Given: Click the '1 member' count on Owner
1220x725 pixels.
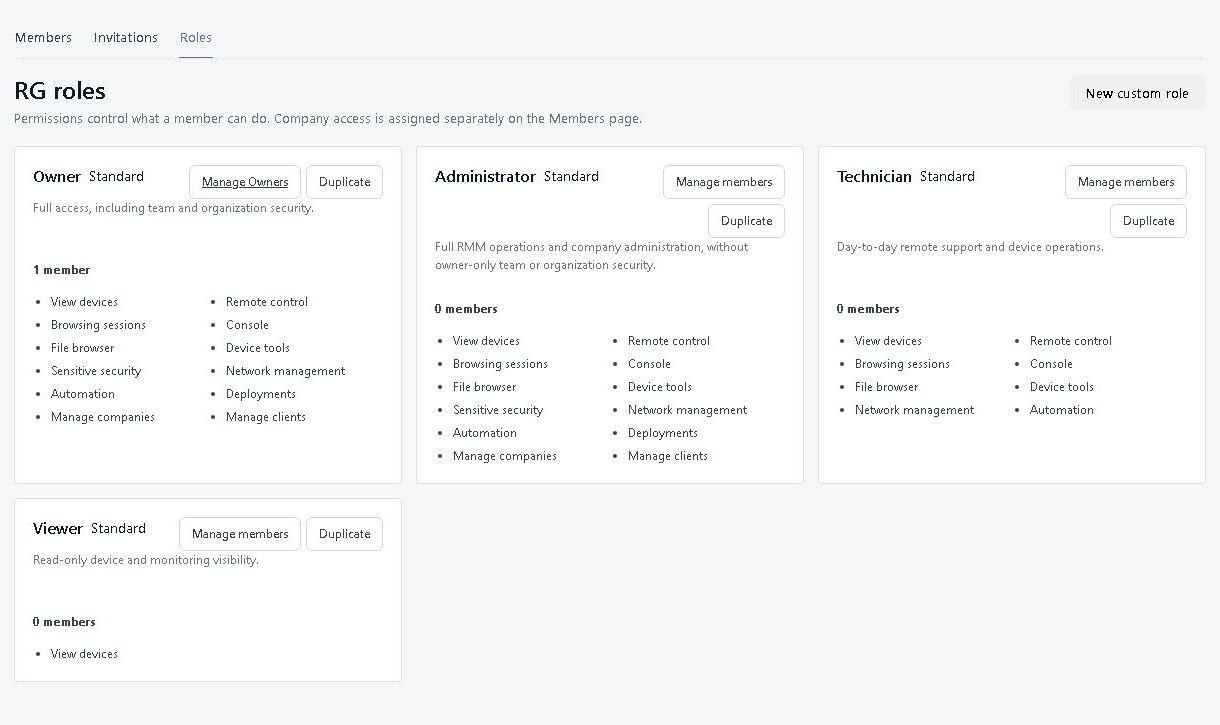Looking at the screenshot, I should coord(61,270).
